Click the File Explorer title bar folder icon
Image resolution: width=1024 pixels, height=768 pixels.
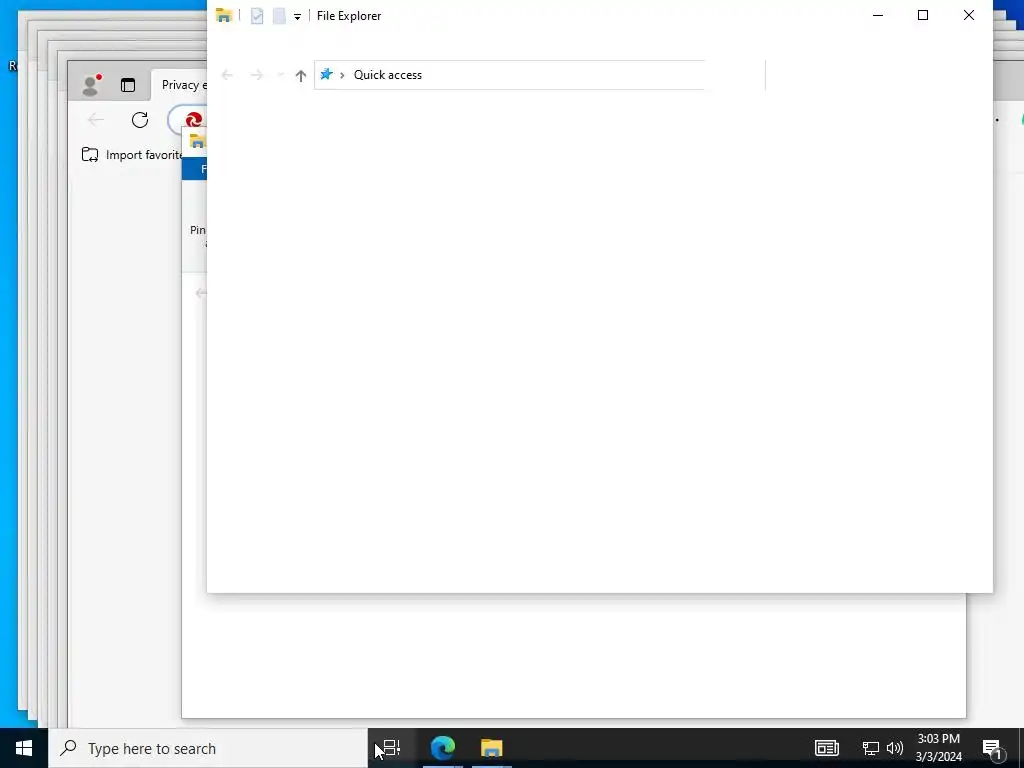(x=224, y=16)
